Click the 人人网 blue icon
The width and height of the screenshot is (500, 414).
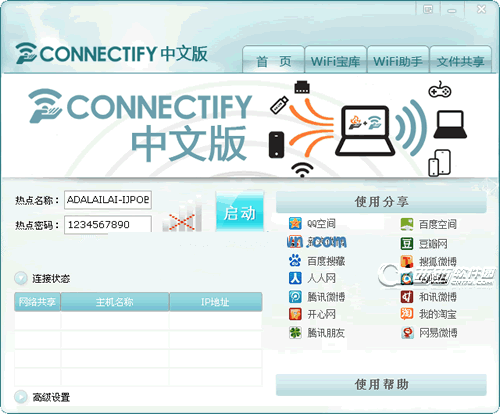coord(295,278)
